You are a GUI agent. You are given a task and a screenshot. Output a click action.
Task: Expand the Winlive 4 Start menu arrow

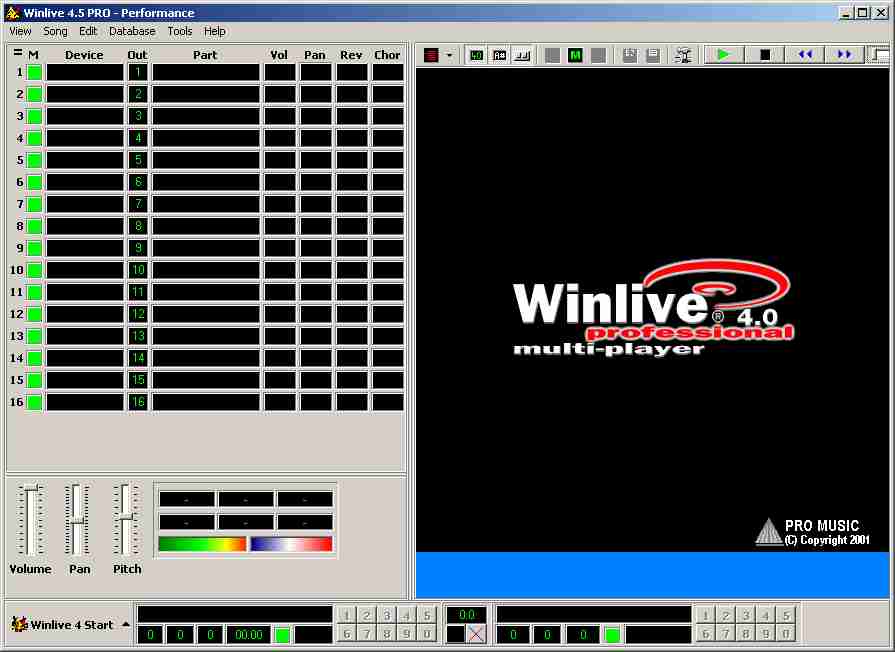(x=126, y=625)
